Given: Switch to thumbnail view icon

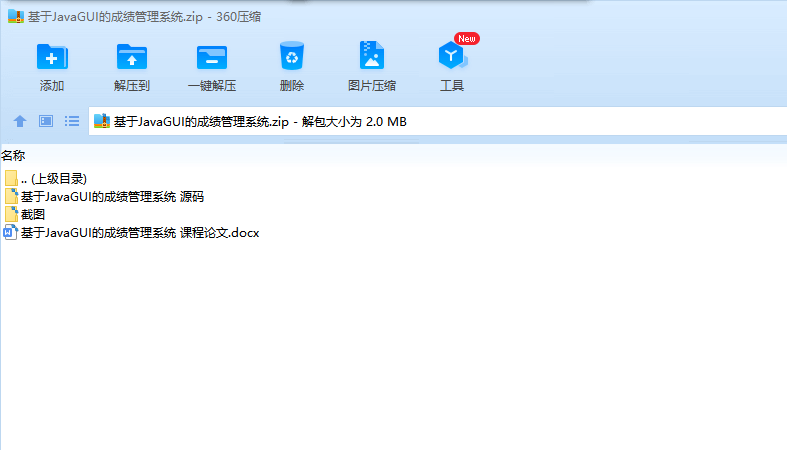Looking at the screenshot, I should coord(46,121).
